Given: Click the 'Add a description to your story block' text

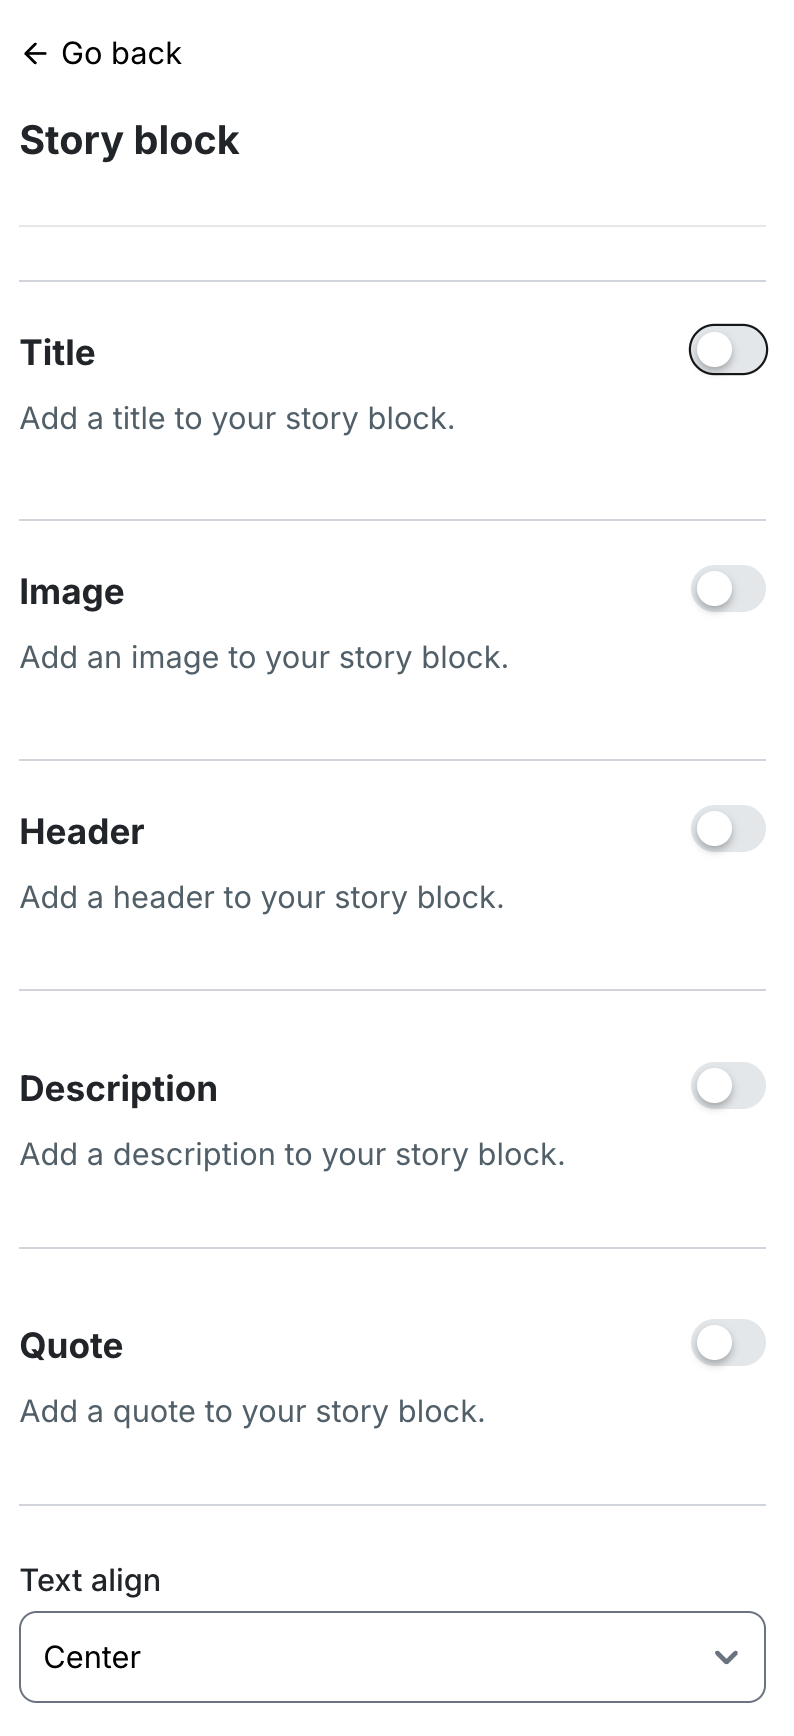Looking at the screenshot, I should point(292,1154).
